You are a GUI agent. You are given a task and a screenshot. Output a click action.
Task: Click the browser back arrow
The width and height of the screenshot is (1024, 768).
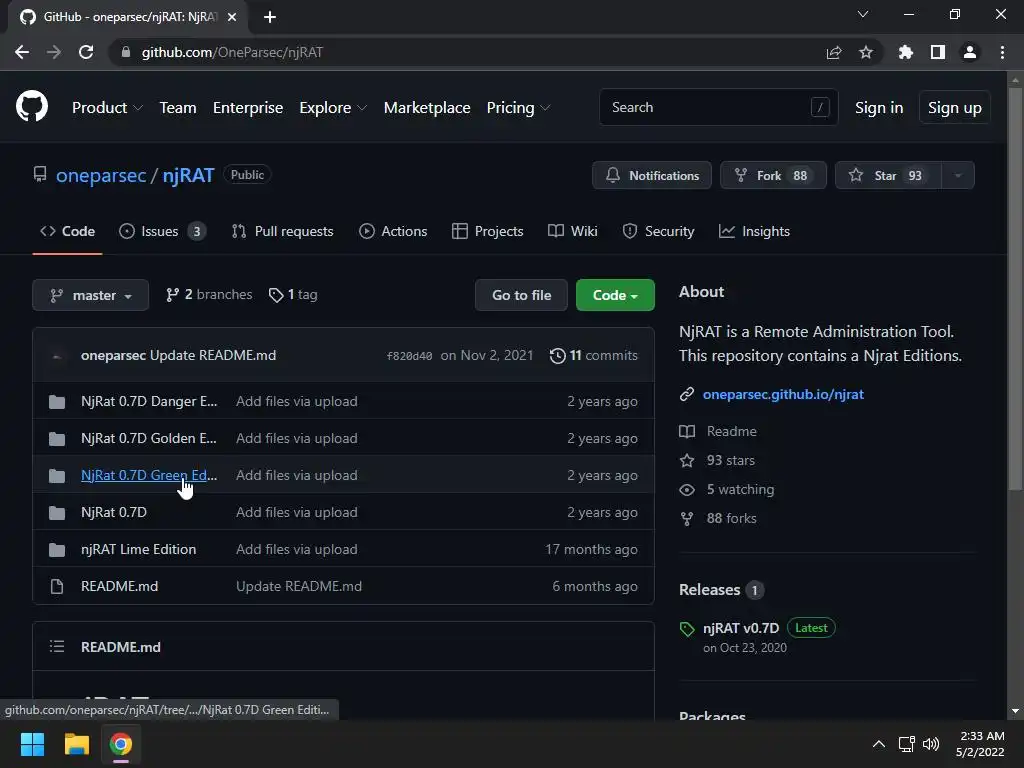pos(22,52)
